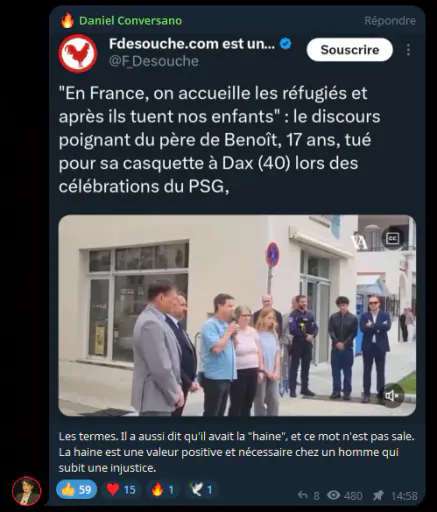Play the embedded speech video
The width and height of the screenshot is (437, 512).
click(x=237, y=315)
